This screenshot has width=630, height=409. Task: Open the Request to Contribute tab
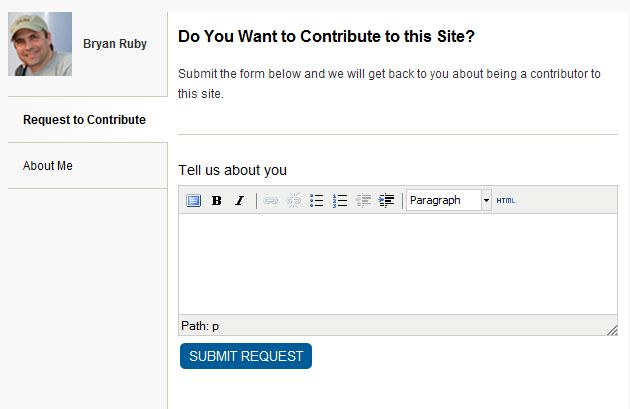(x=84, y=120)
